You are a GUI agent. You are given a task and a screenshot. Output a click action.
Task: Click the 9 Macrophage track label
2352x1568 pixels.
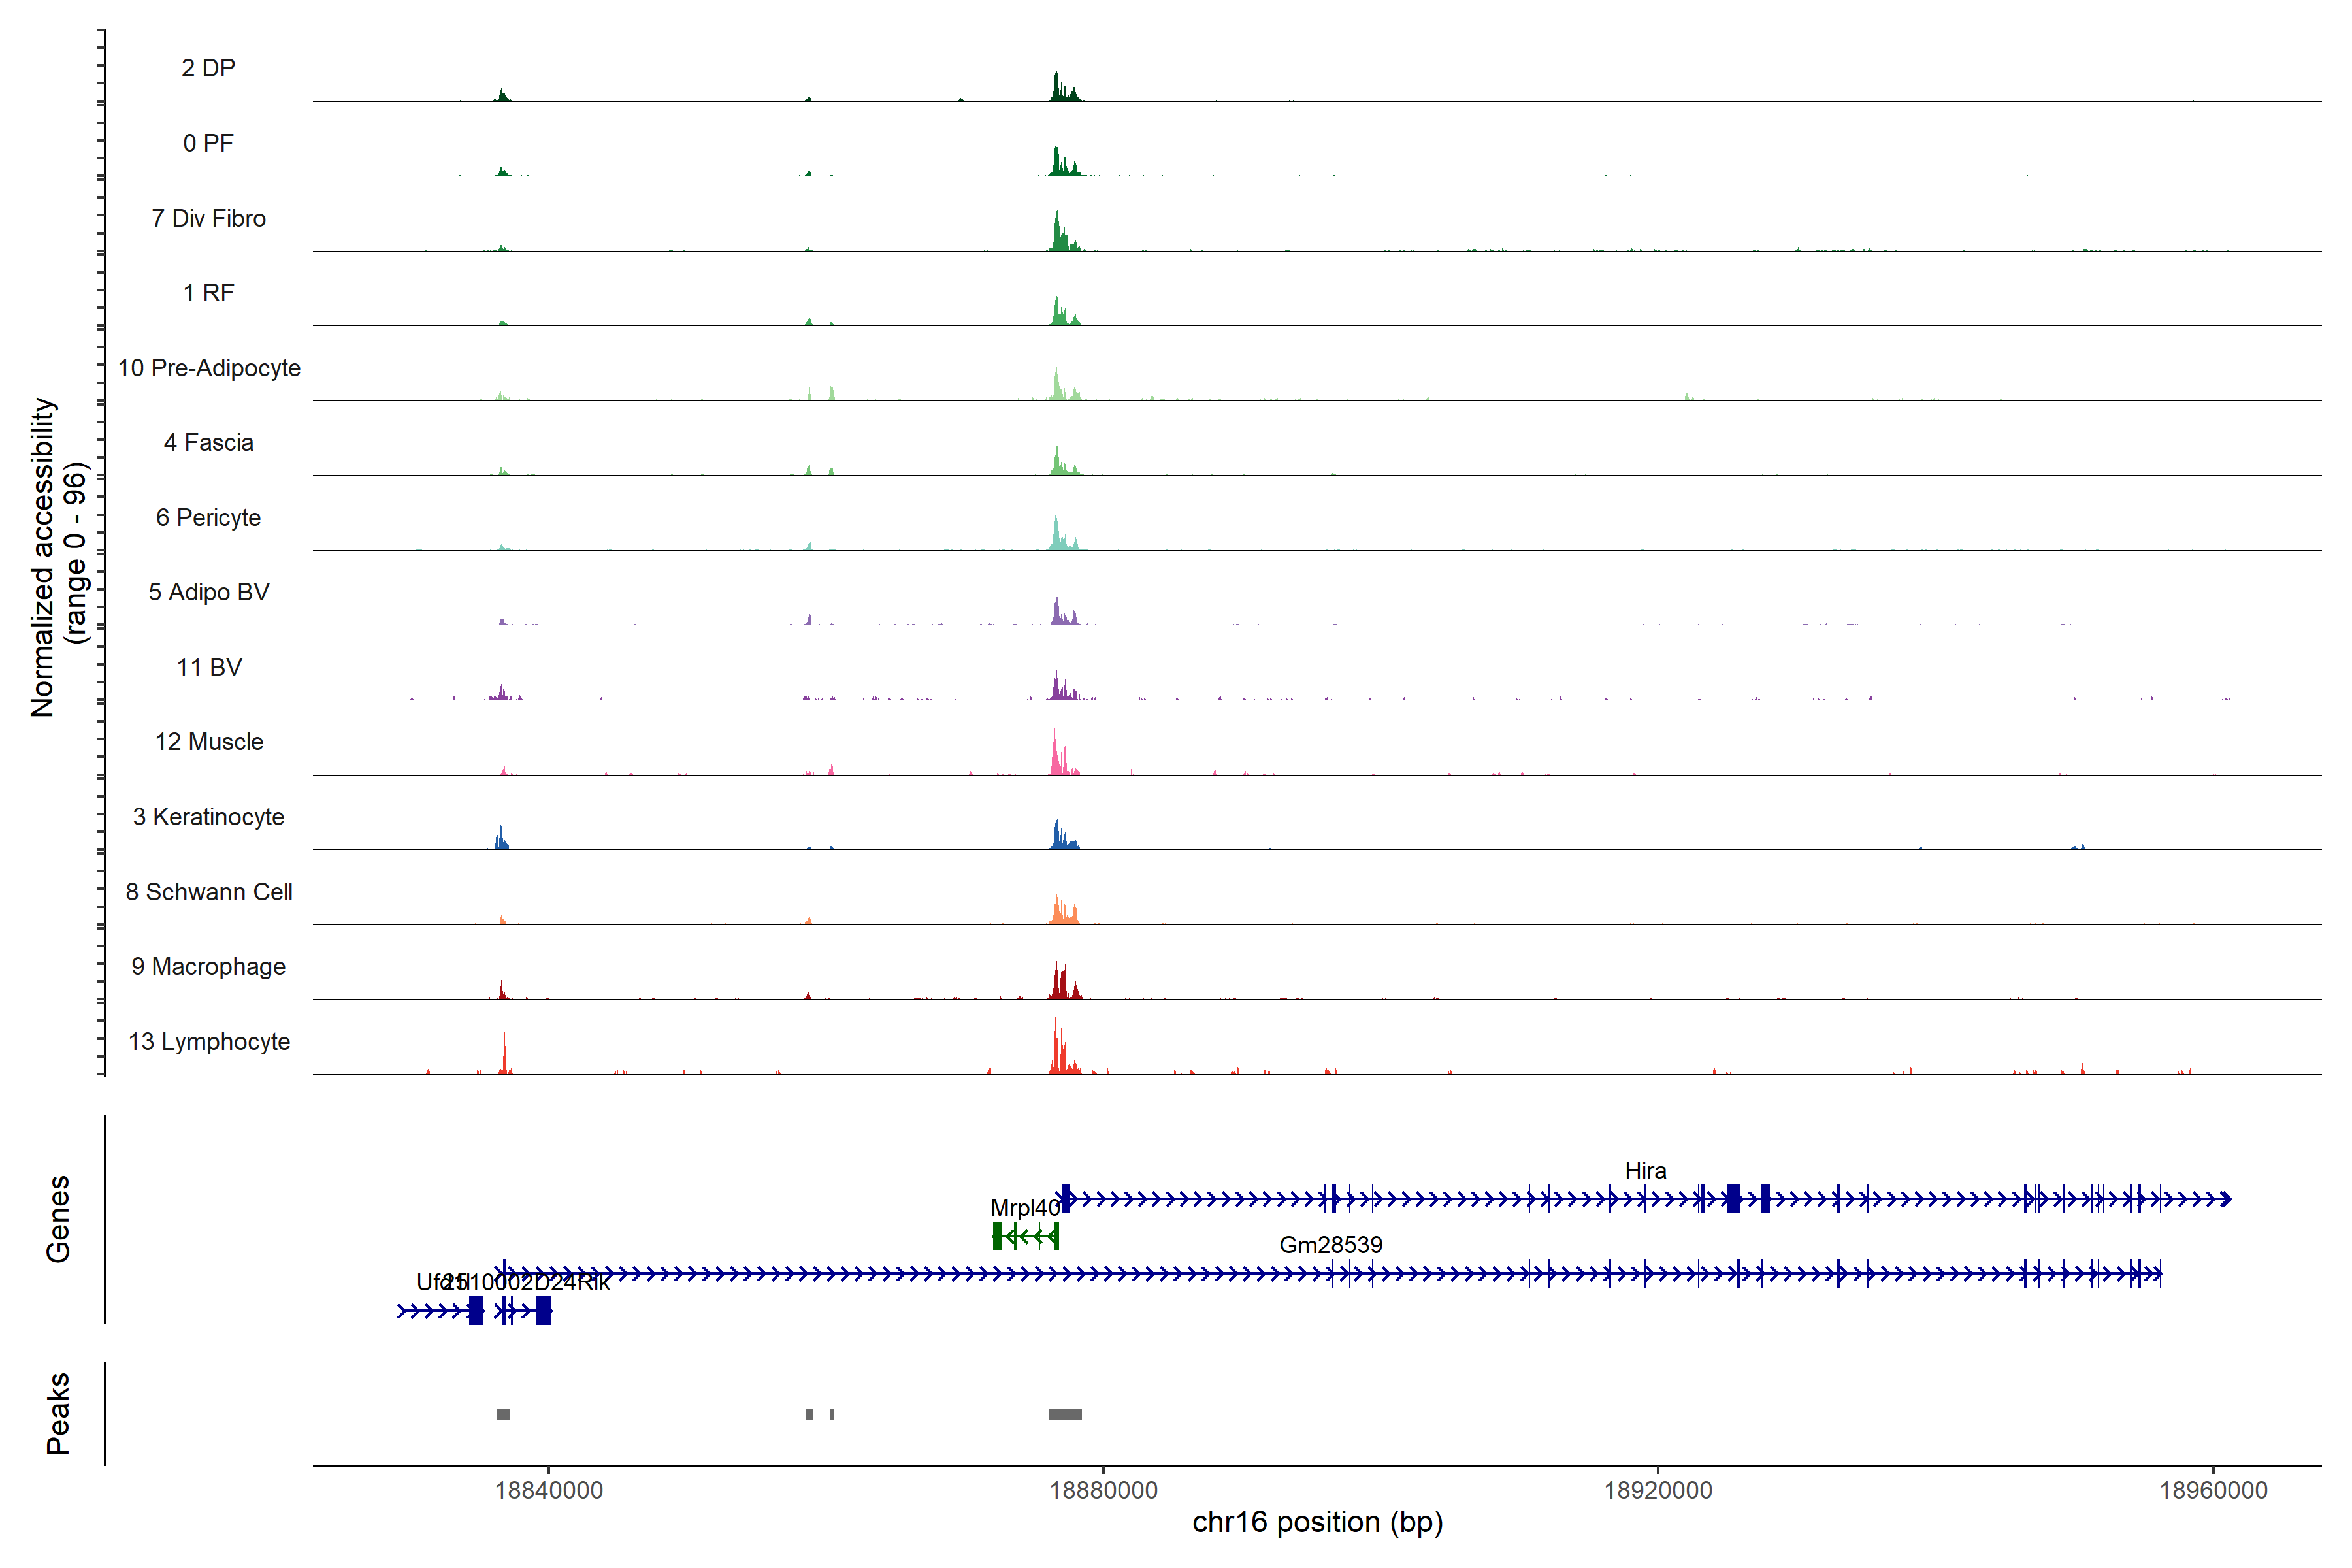[208, 966]
